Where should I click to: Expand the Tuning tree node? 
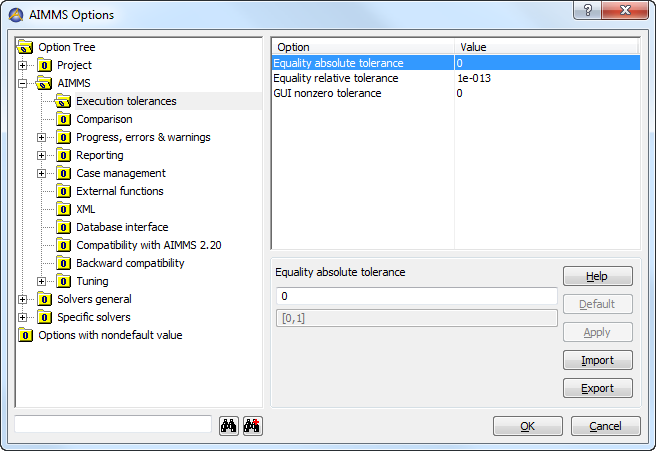(x=41, y=281)
